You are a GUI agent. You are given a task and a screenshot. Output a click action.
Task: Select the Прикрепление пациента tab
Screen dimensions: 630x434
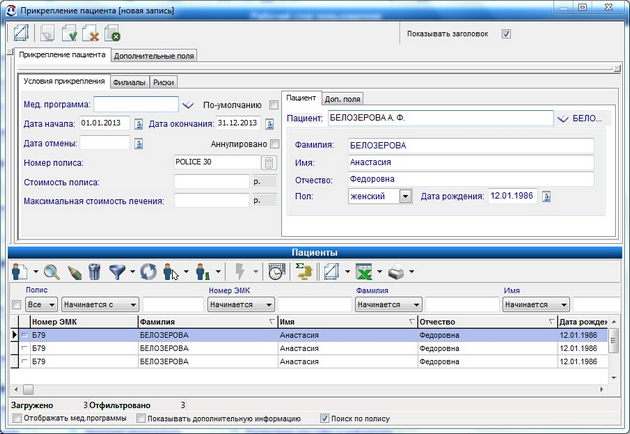(x=62, y=55)
